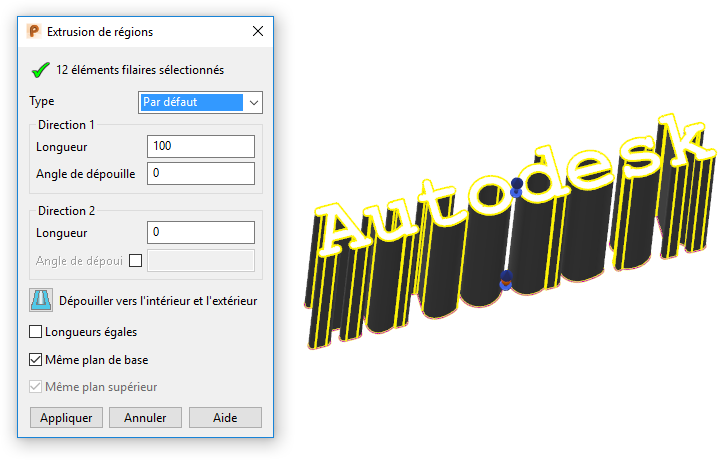The height and width of the screenshot is (460, 727).
Task: Click the Dépouiller vers l'intérieur et l'extérieur label
Action: (158, 301)
